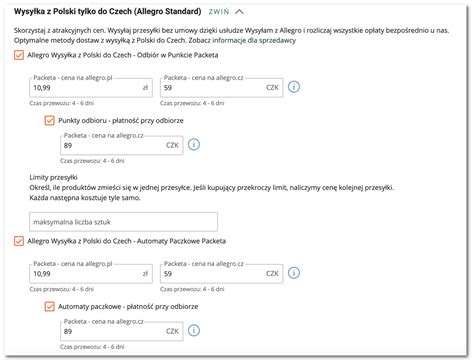Viewport: 474px width, 363px height.
Task: Click the Wysyłka z Polski tylko do Czech heading
Action: 108,12
